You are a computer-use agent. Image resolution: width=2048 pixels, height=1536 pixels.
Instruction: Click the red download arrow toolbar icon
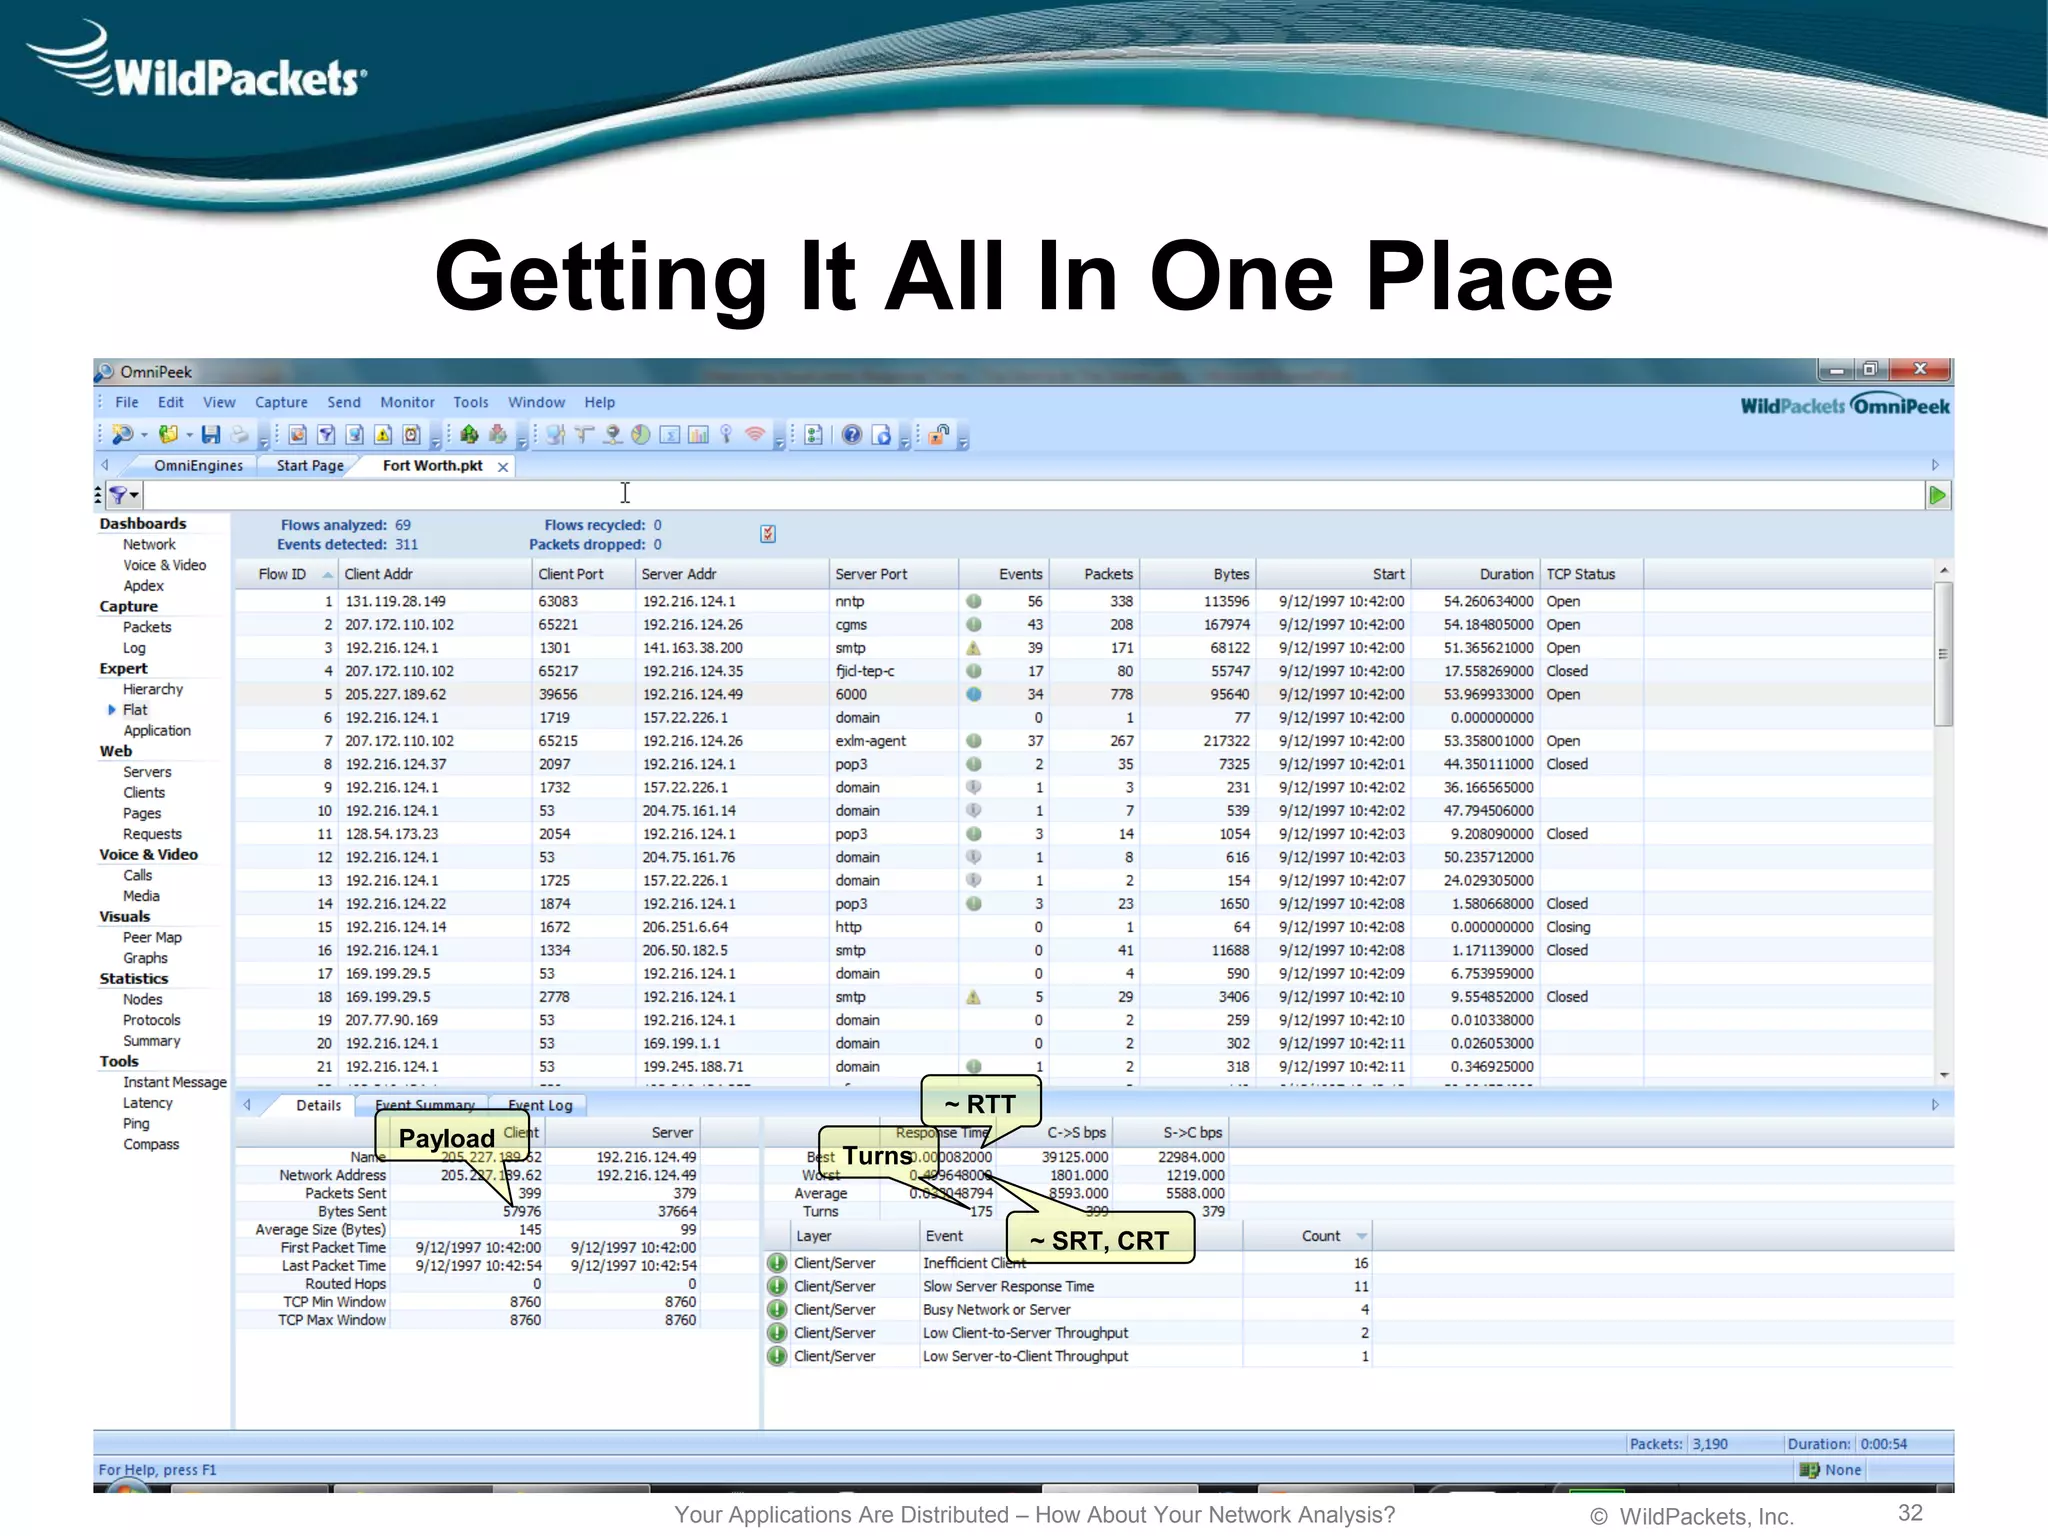[497, 434]
